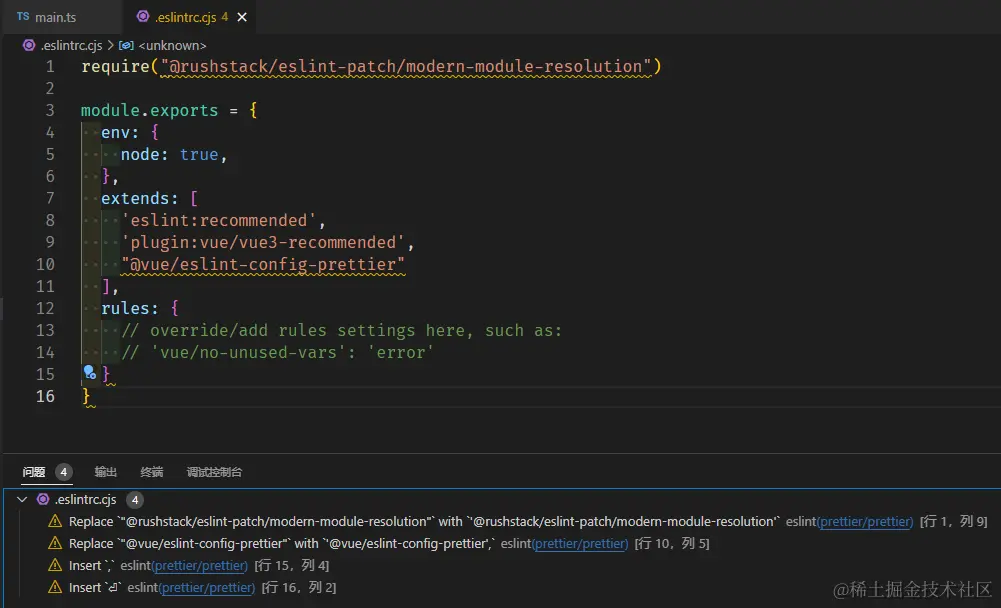This screenshot has height=608, width=1001.
Task: Click line number 1 in the gutter
Action: click(x=50, y=66)
